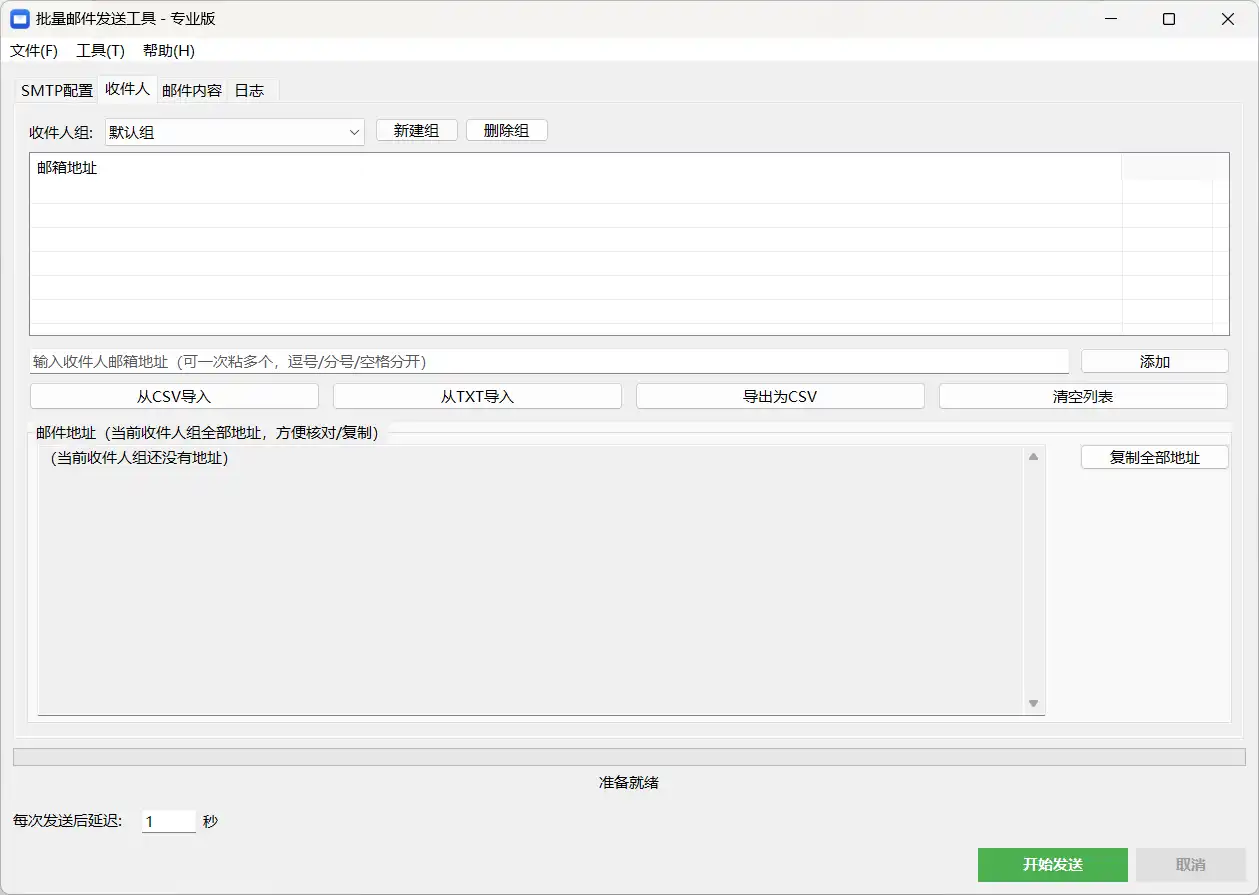Viewport: 1259px width, 895px height.
Task: Expand the 收件人组 dropdown showing 默认组
Action: pos(234,132)
